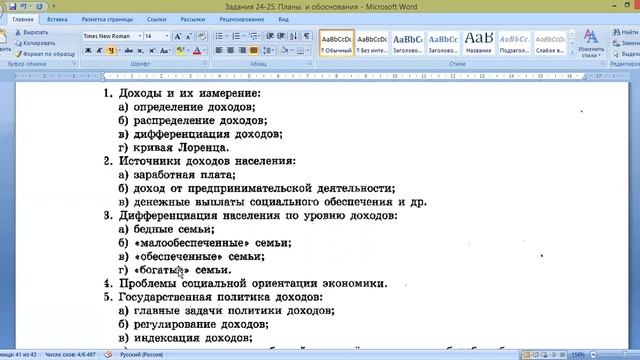Switch to Print Layout view
Image resolution: width=640 pixels, height=360 pixels.
pos(527,355)
